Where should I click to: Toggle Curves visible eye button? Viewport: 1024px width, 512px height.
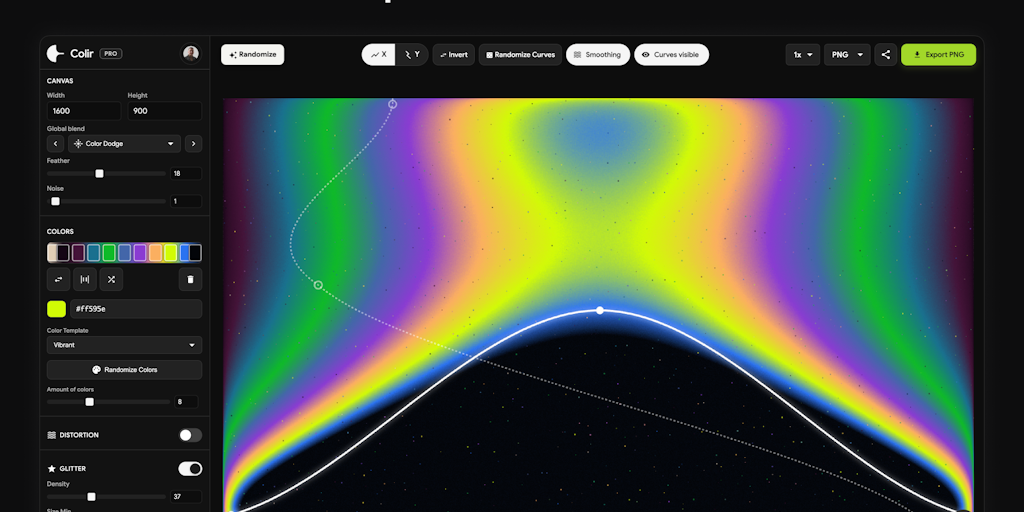(671, 55)
